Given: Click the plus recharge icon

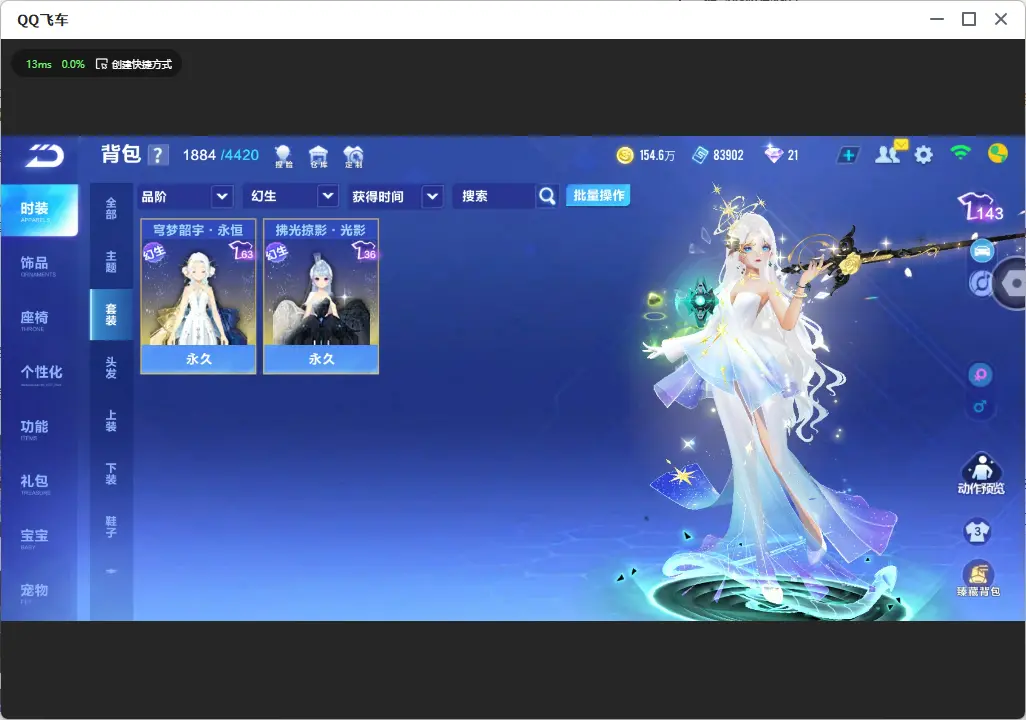Looking at the screenshot, I should (848, 155).
